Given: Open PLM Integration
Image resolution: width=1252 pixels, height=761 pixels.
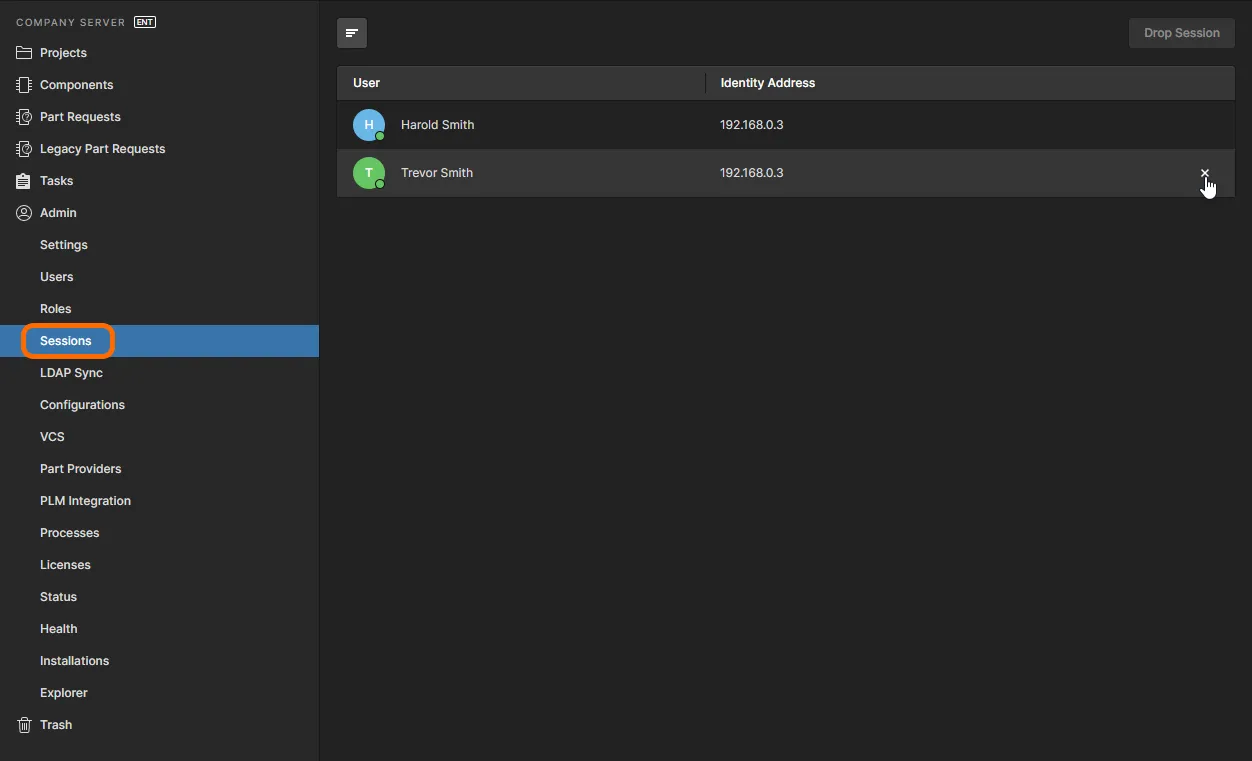Looking at the screenshot, I should (x=85, y=501).
